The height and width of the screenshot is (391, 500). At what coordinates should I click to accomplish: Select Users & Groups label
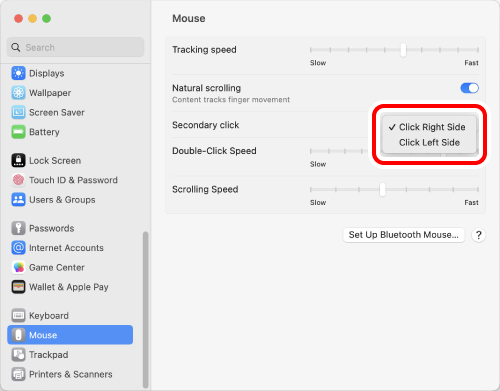62,200
